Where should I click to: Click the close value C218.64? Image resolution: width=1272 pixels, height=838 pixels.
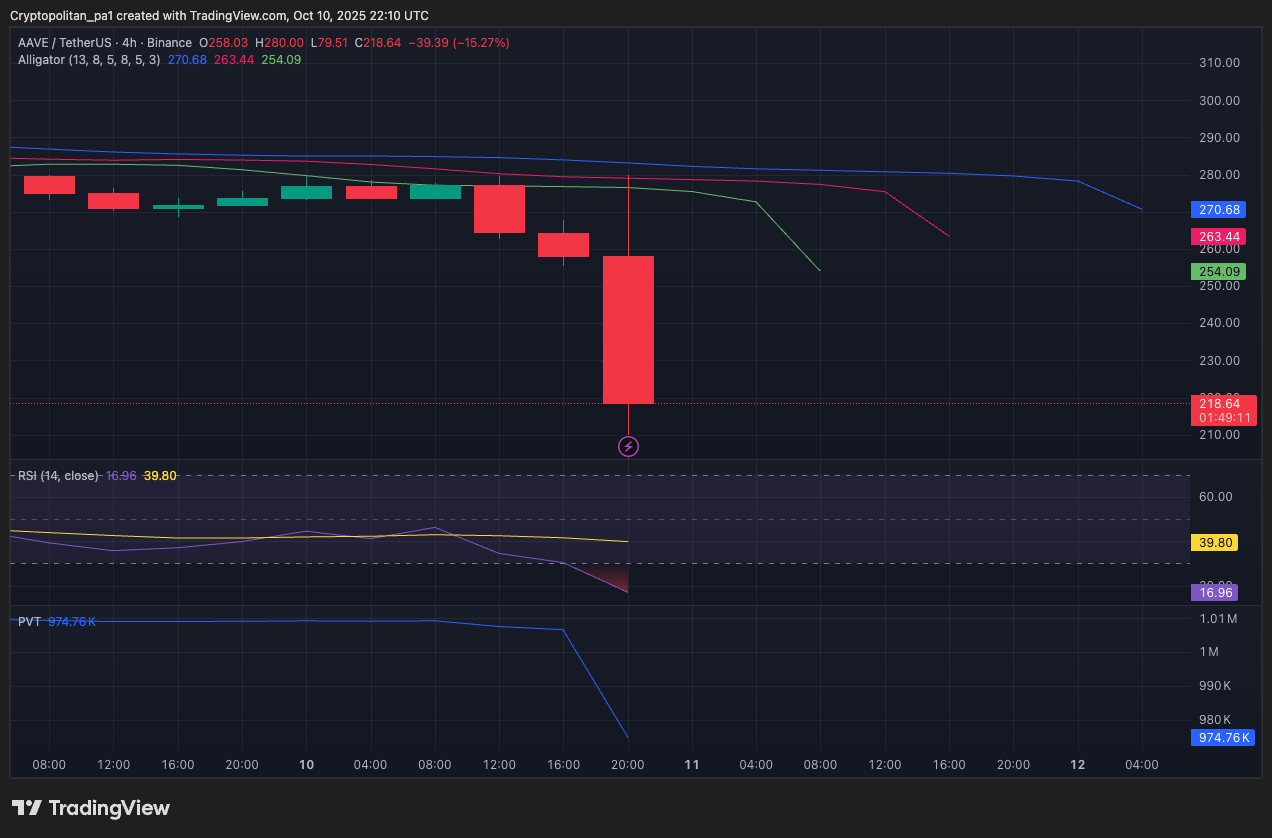378,43
